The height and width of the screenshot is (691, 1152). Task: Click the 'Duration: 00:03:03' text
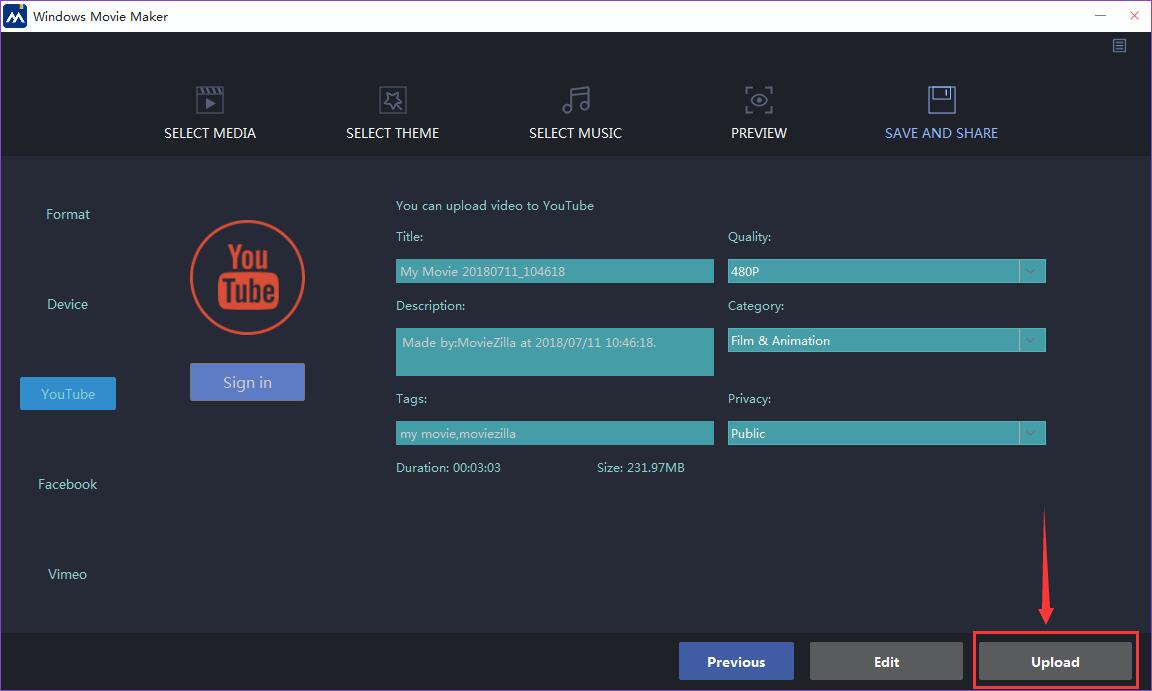click(448, 468)
